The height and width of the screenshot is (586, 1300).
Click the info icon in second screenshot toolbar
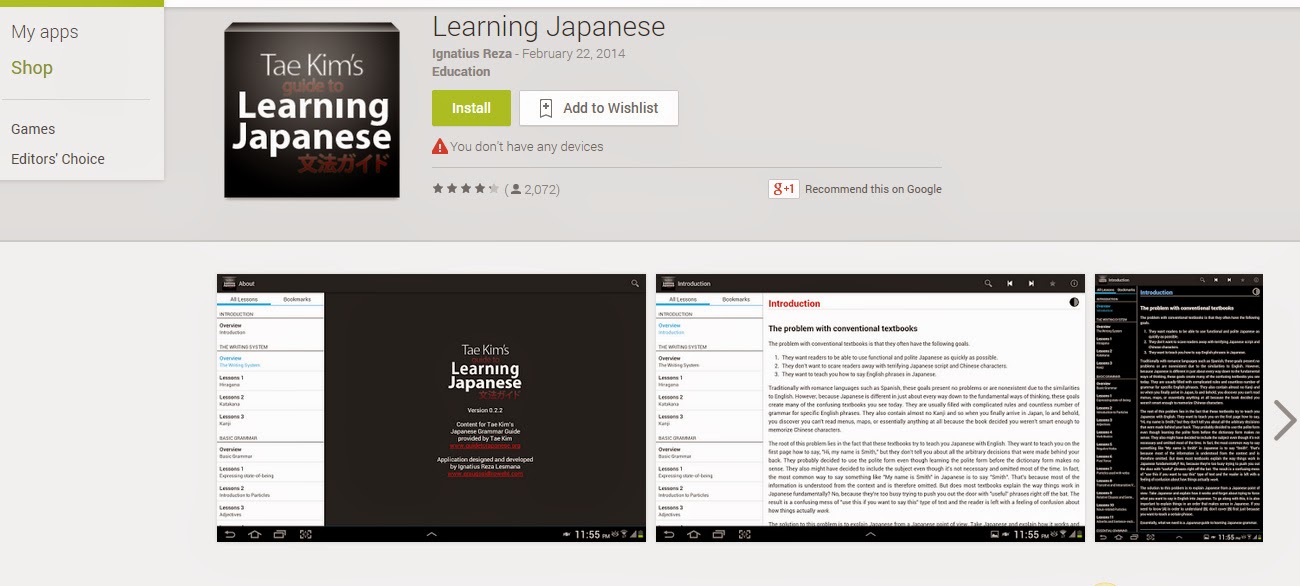click(x=1074, y=284)
